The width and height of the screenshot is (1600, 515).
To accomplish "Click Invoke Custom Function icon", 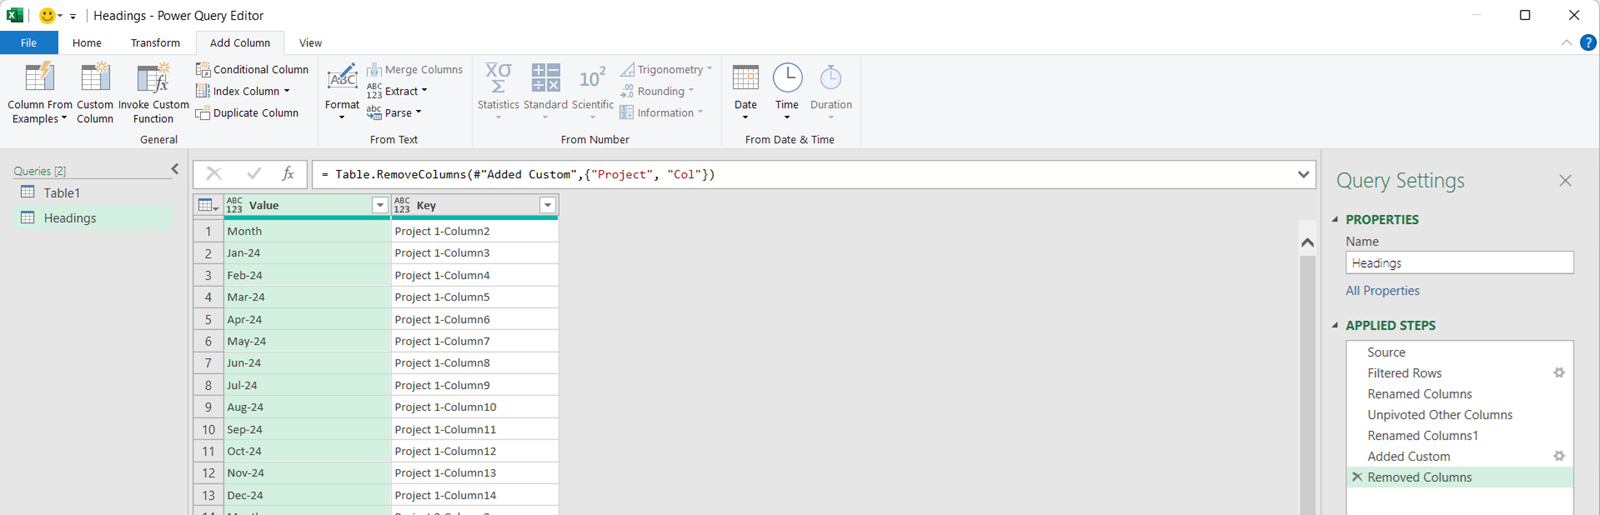I will tap(153, 77).
